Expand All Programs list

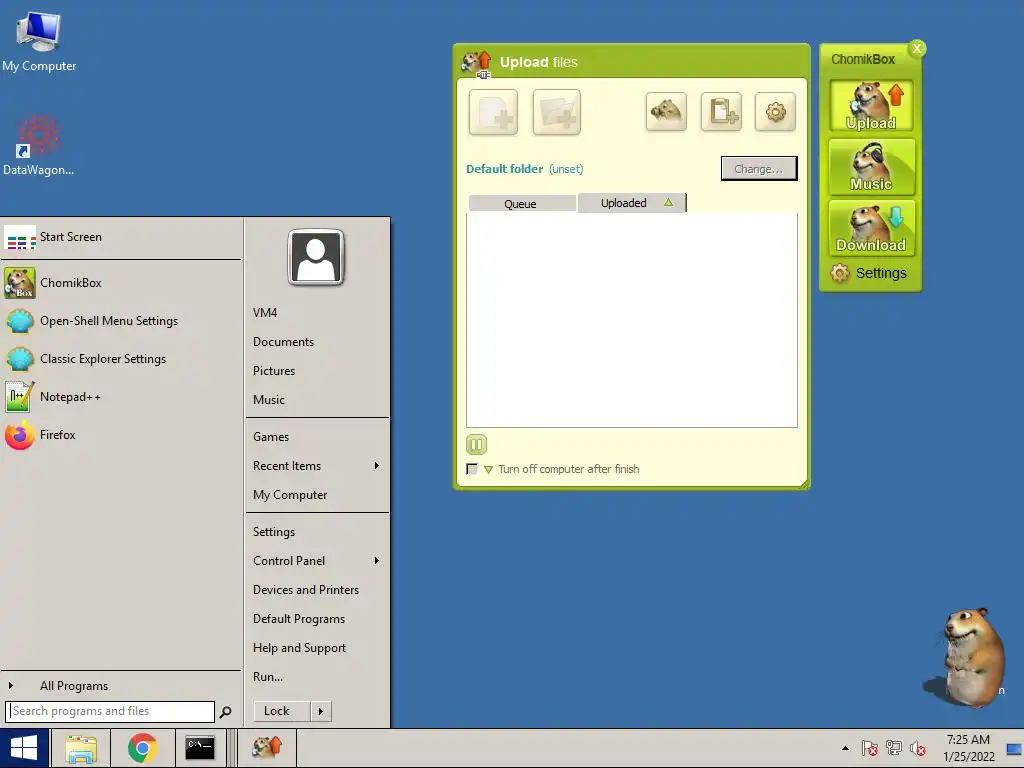pyautogui.click(x=121, y=686)
